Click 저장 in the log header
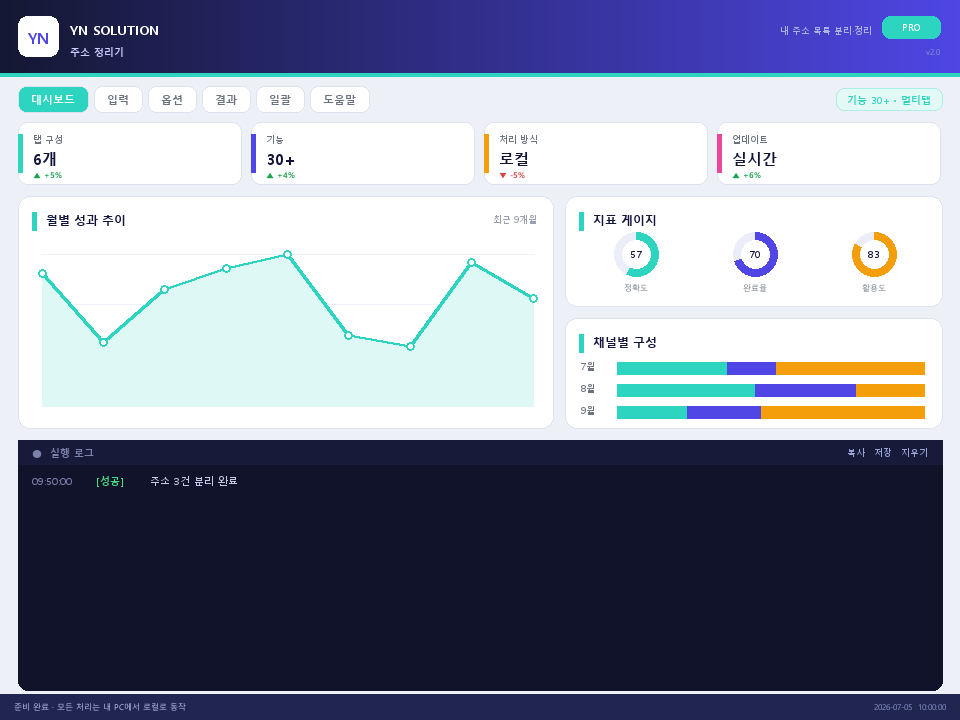 883,452
